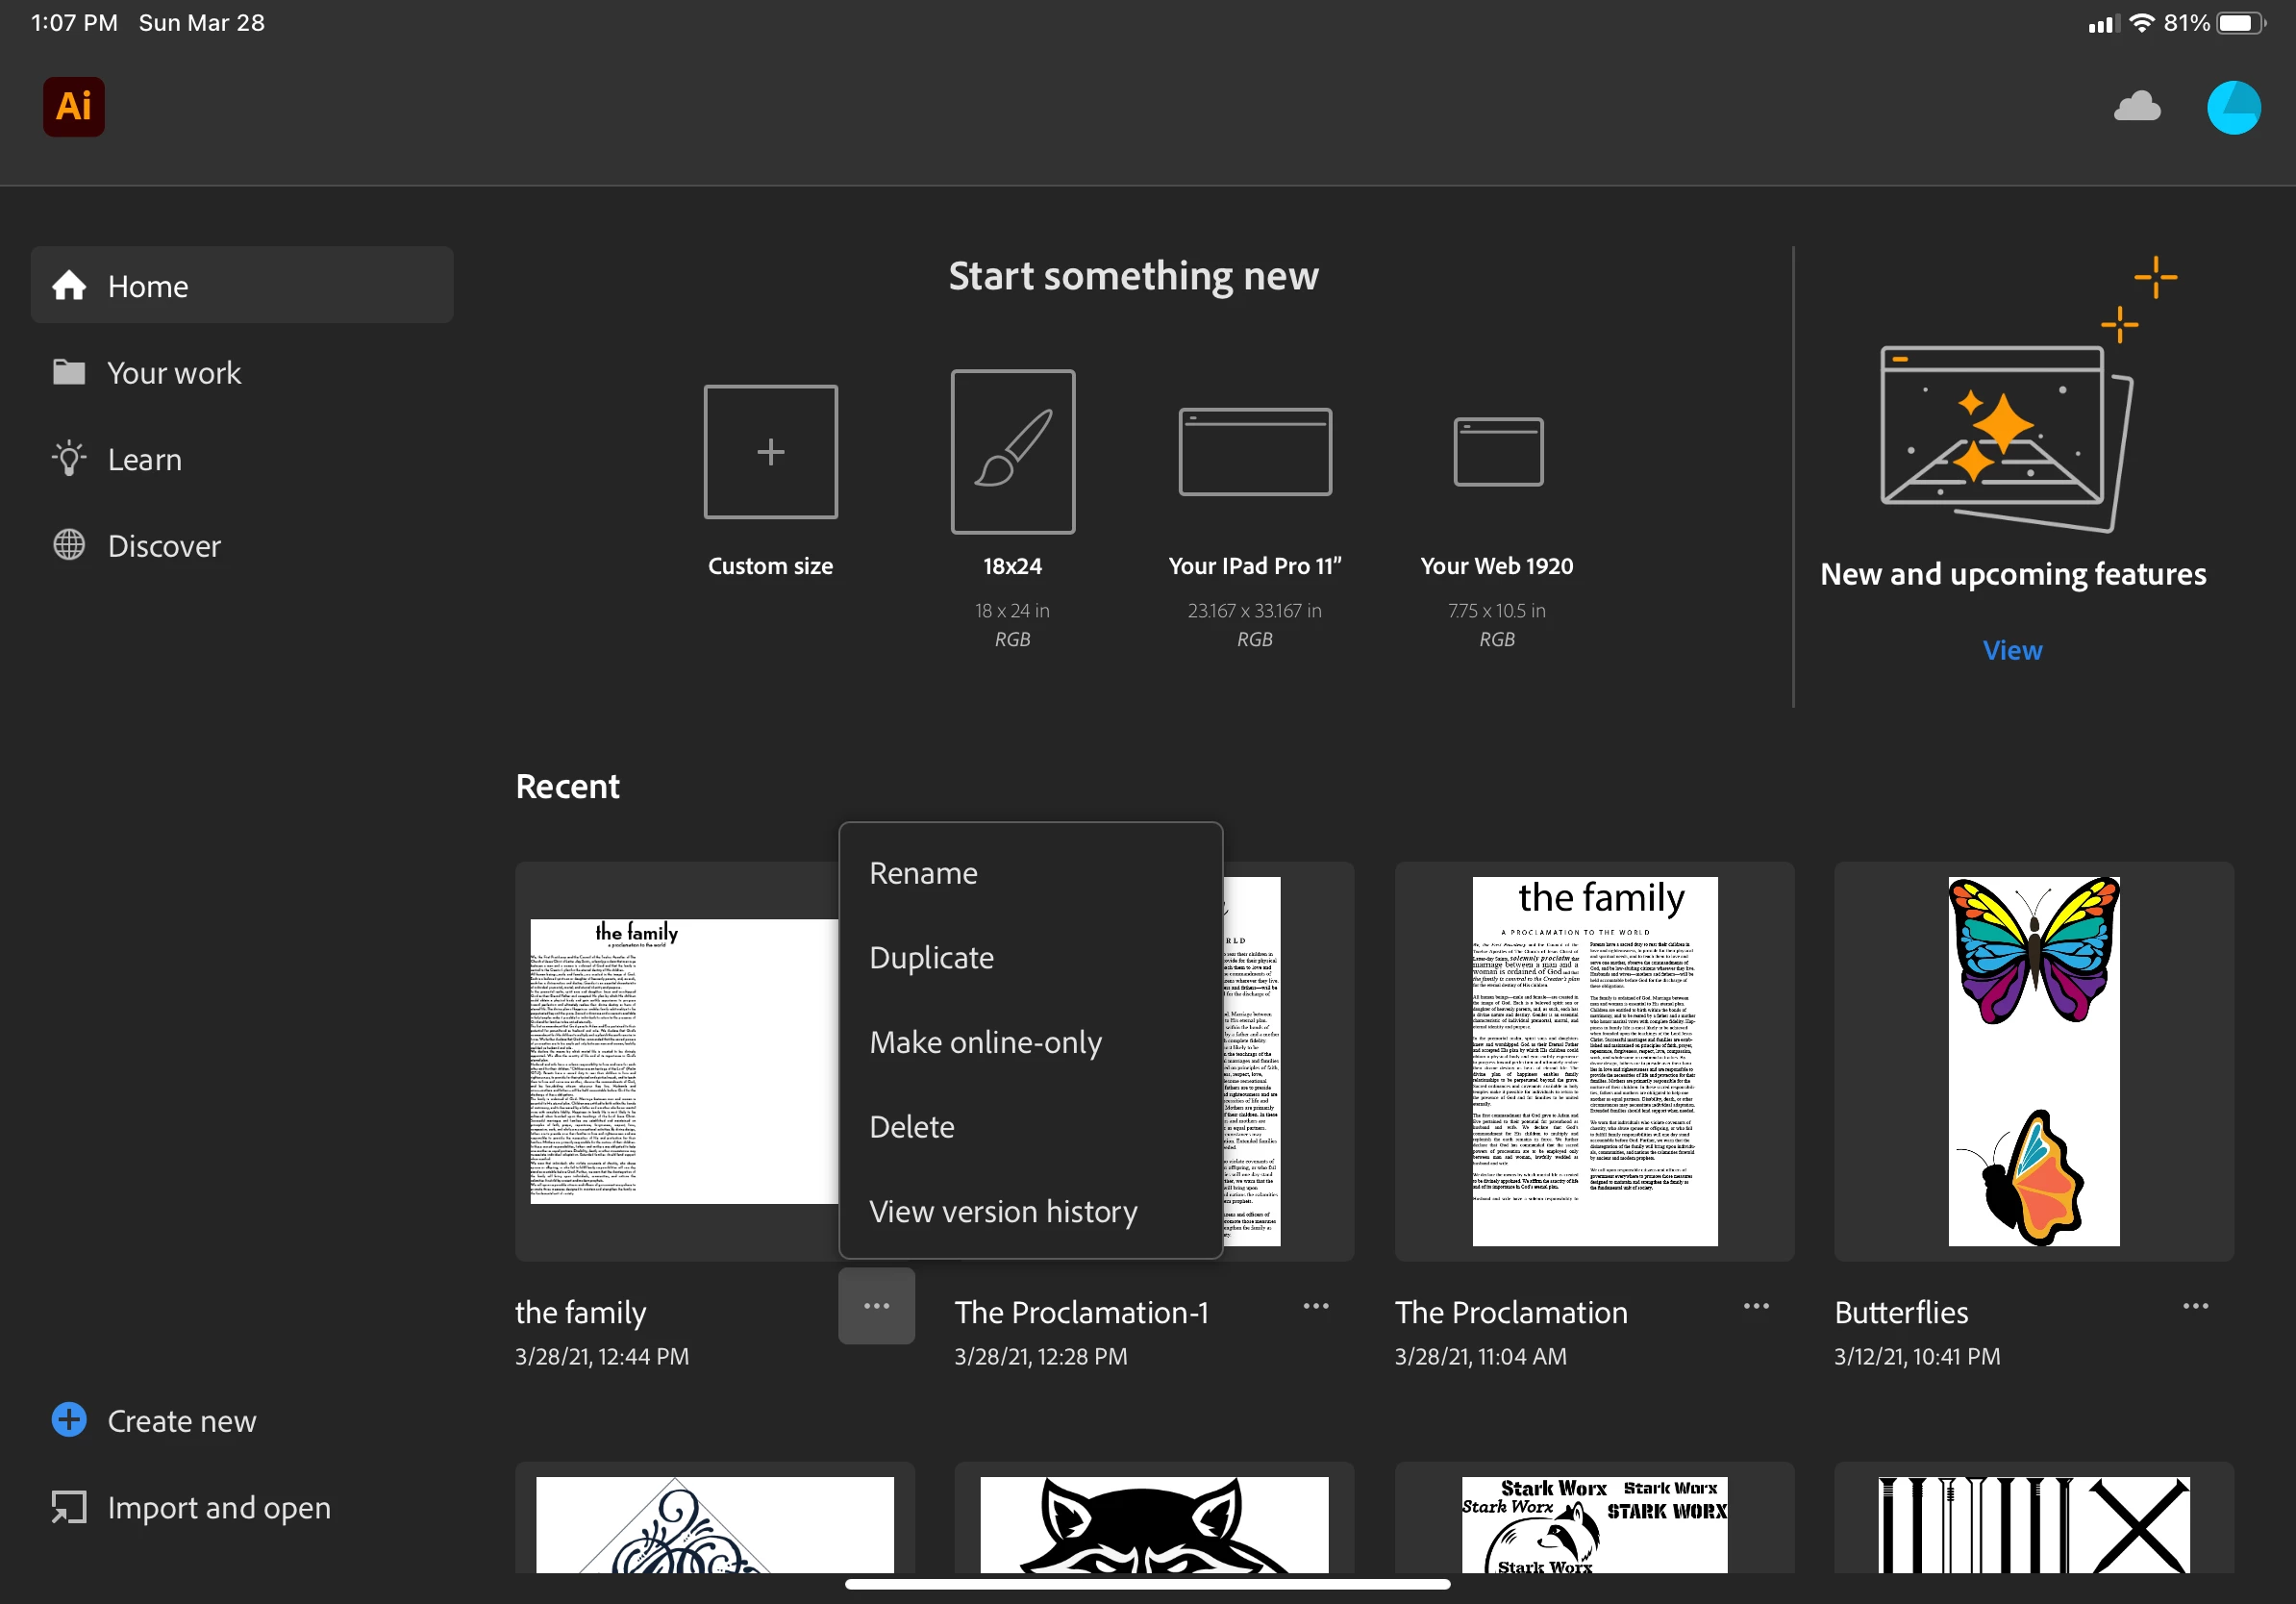Image resolution: width=2296 pixels, height=1604 pixels.
Task: Open the Learn section
Action: (144, 460)
